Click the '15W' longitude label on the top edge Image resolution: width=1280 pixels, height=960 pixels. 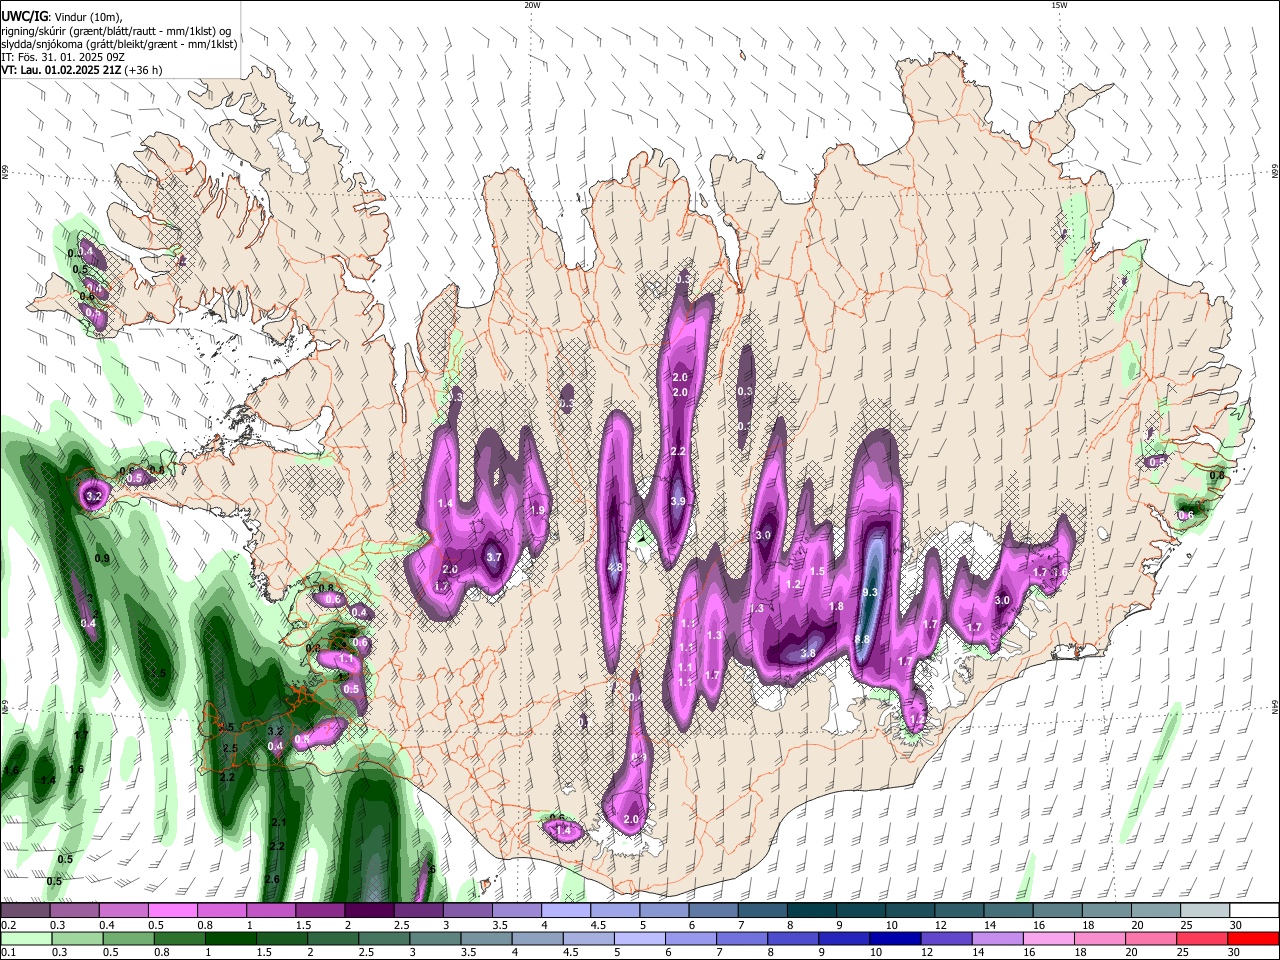(1059, 5)
